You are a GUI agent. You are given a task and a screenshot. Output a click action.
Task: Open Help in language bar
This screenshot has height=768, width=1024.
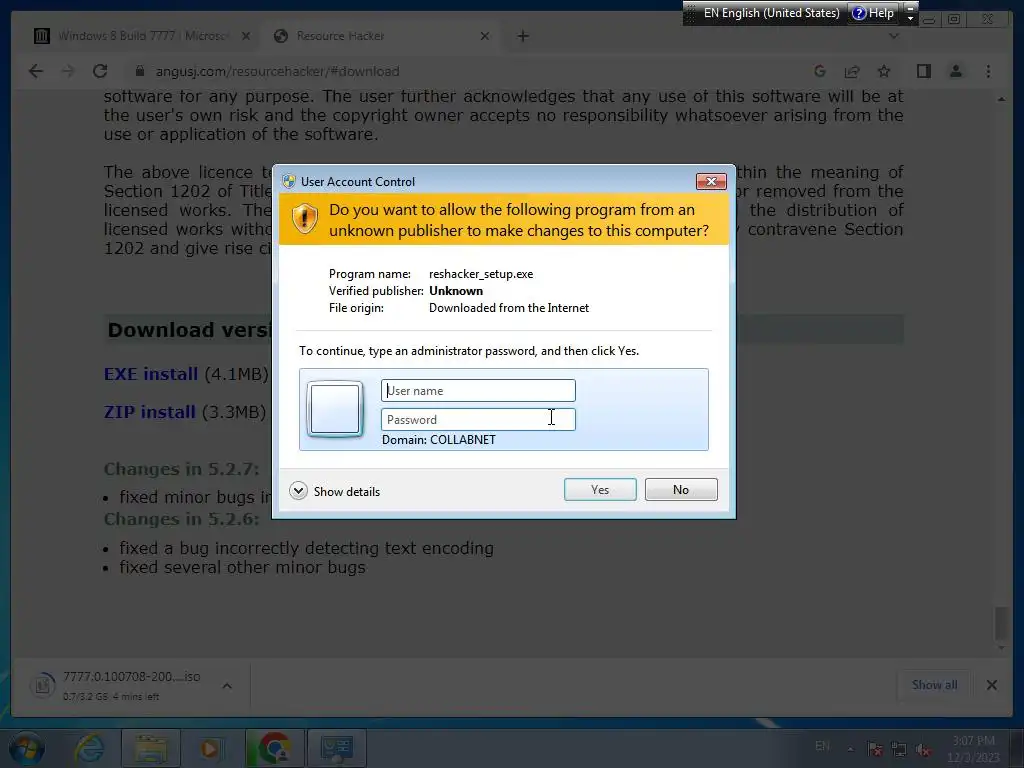point(873,12)
